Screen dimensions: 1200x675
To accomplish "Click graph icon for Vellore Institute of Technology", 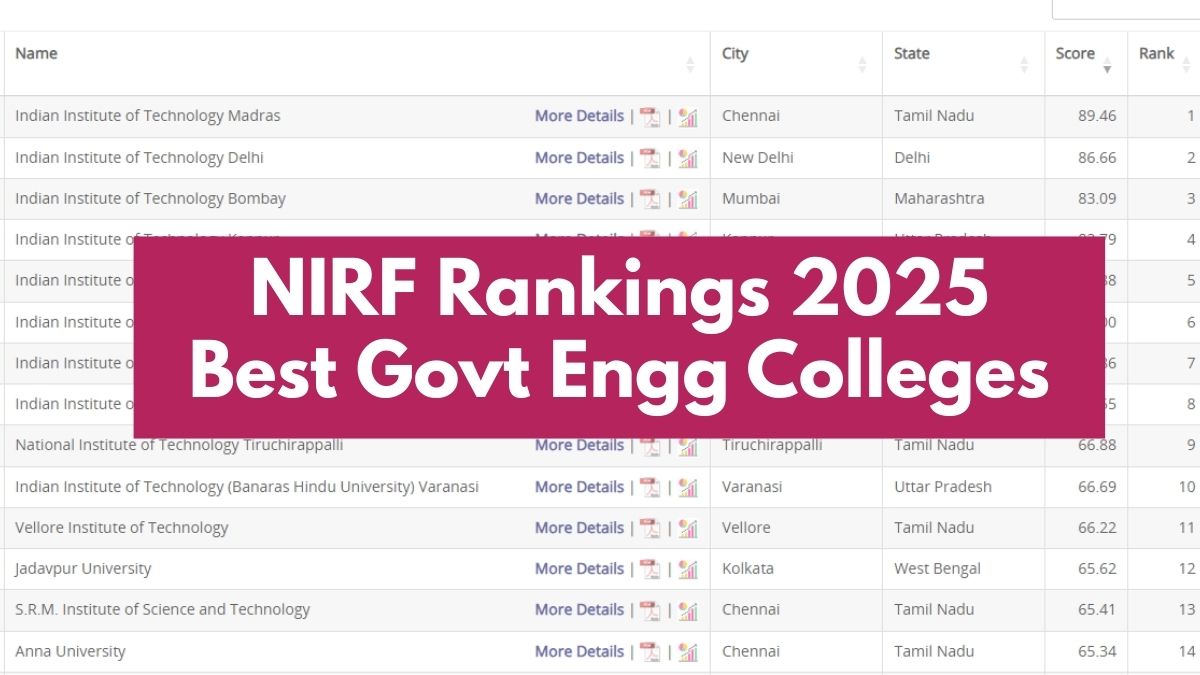I will 687,528.
